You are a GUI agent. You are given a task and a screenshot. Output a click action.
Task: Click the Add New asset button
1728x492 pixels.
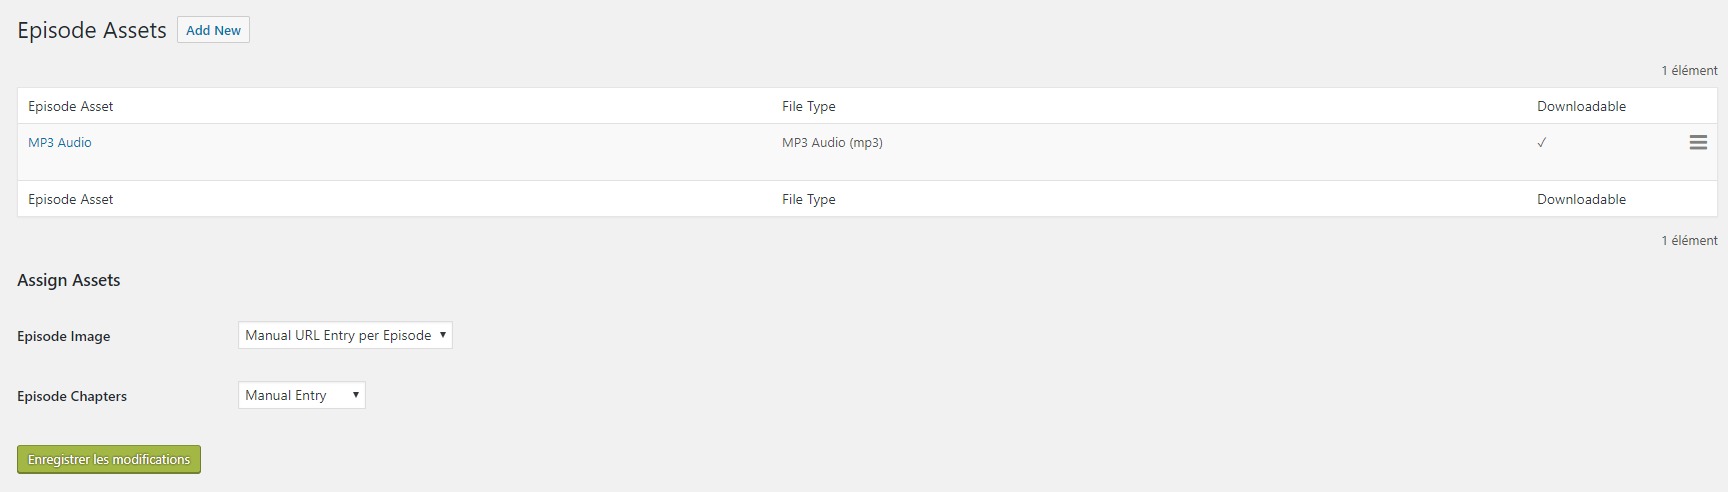pyautogui.click(x=213, y=30)
